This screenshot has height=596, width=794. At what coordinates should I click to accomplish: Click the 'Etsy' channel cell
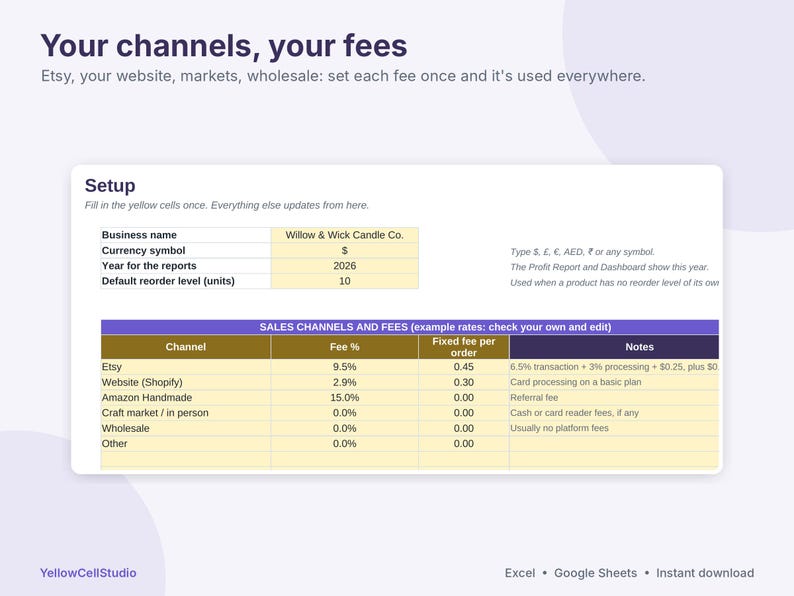186,367
